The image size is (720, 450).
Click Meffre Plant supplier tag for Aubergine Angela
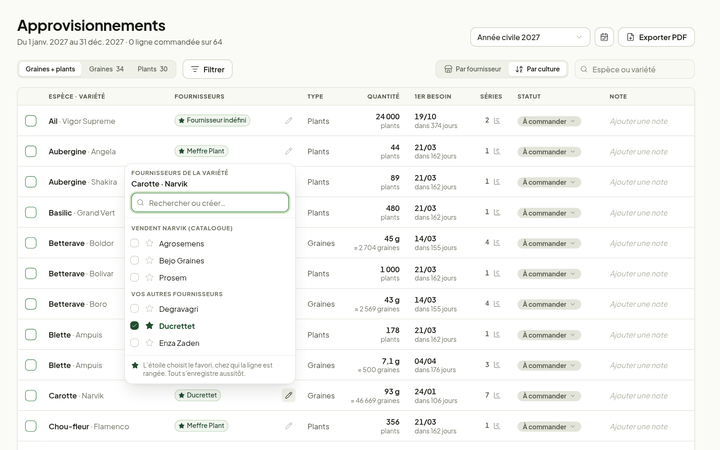tap(201, 151)
